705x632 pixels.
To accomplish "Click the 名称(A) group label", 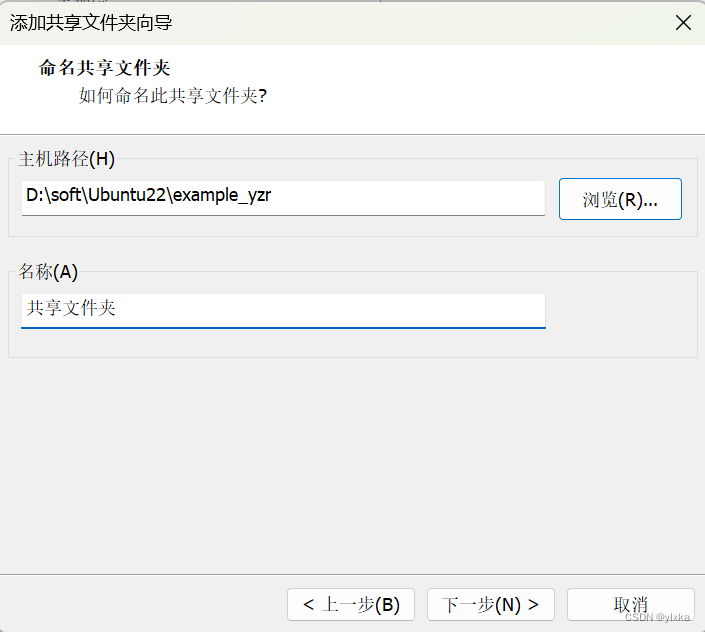I will pyautogui.click(x=48, y=271).
